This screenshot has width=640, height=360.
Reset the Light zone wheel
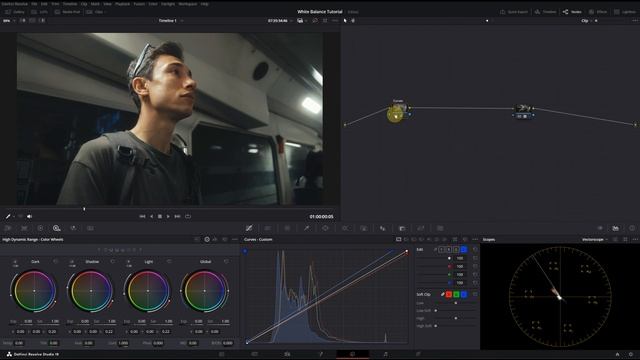click(x=169, y=261)
